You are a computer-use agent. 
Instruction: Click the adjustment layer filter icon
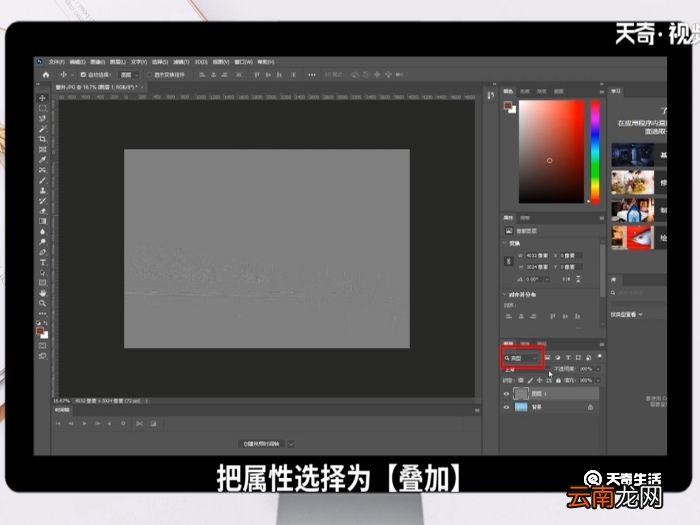click(558, 358)
